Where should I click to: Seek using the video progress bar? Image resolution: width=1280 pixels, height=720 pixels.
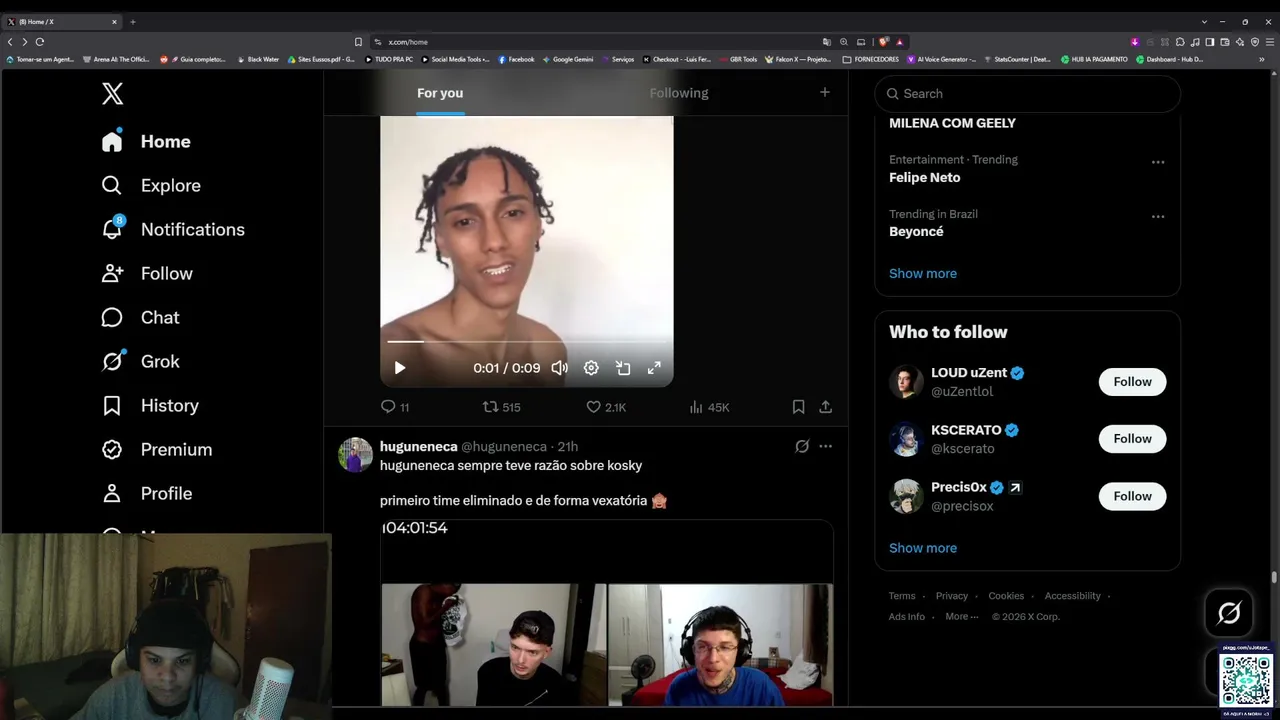(527, 341)
